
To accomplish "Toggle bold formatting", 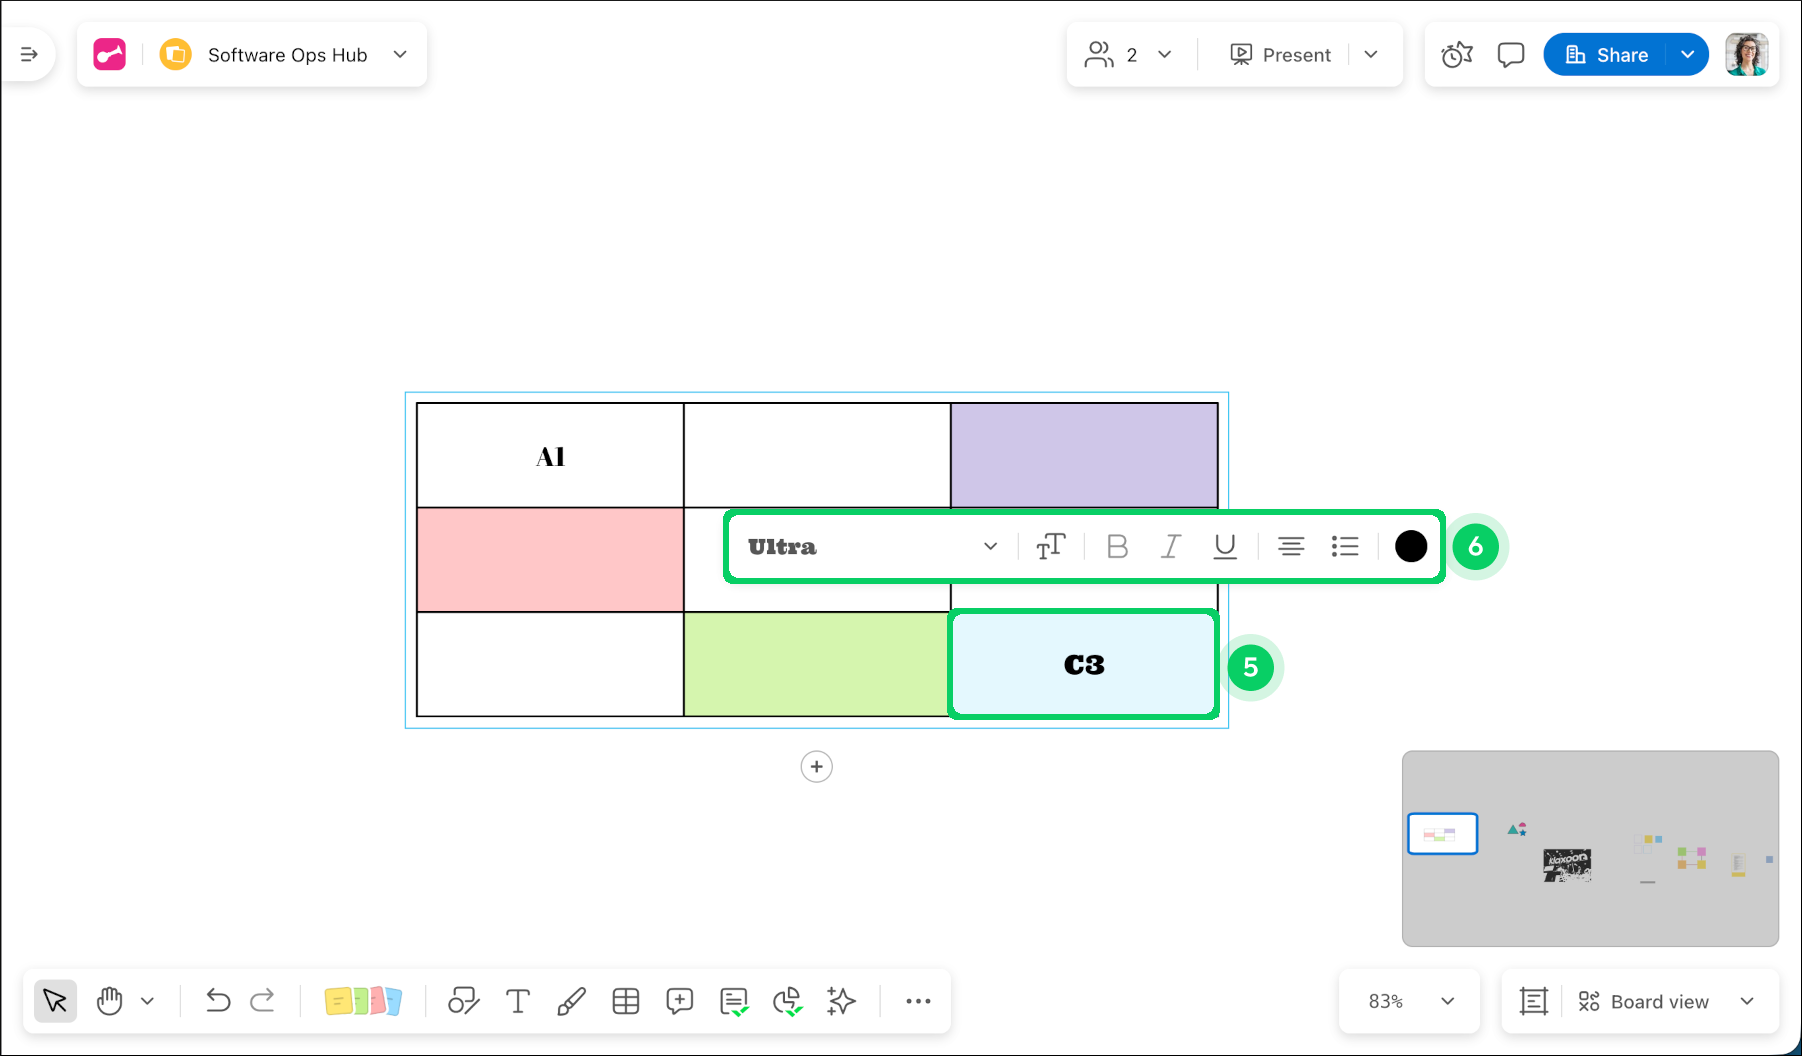I will [x=1117, y=547].
